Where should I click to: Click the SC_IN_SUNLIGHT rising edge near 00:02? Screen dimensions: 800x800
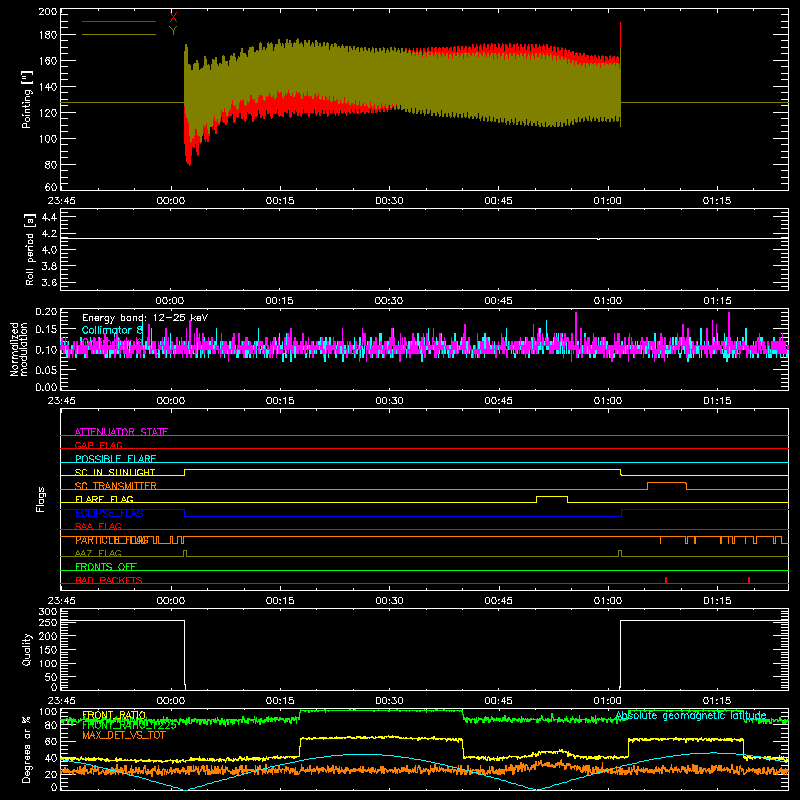click(184, 472)
